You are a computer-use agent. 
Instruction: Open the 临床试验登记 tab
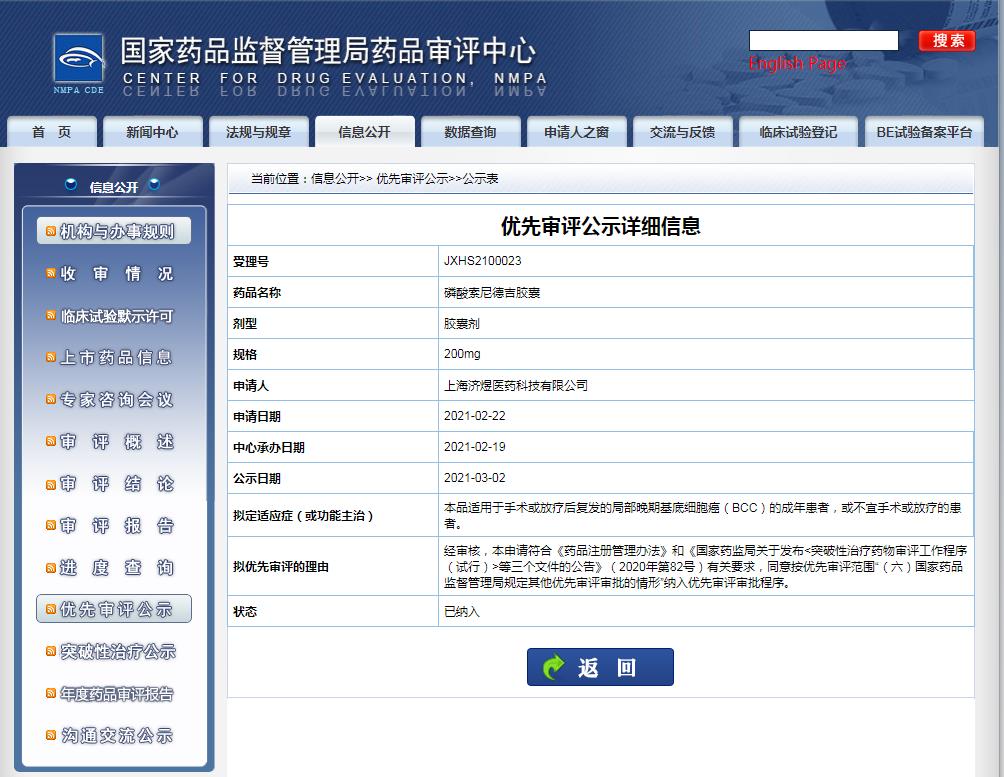[798, 132]
